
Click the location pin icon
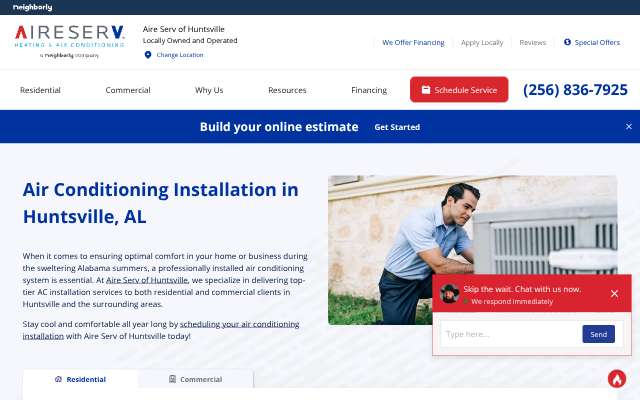(148, 55)
